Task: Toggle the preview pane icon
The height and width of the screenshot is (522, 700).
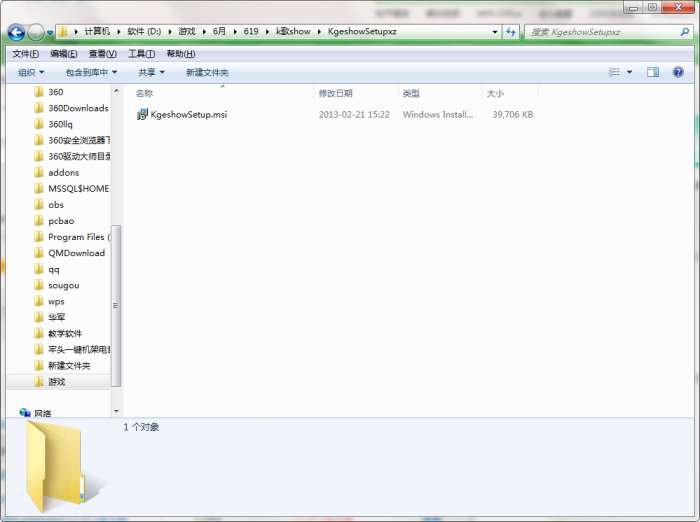Action: coord(653,72)
